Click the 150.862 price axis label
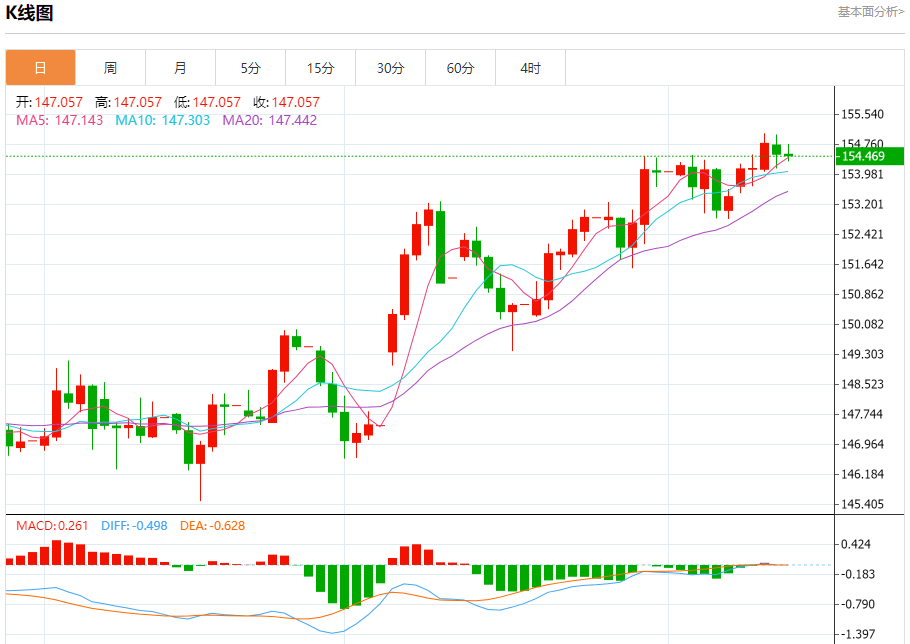Image resolution: width=910 pixels, height=644 pixels. coord(862,294)
